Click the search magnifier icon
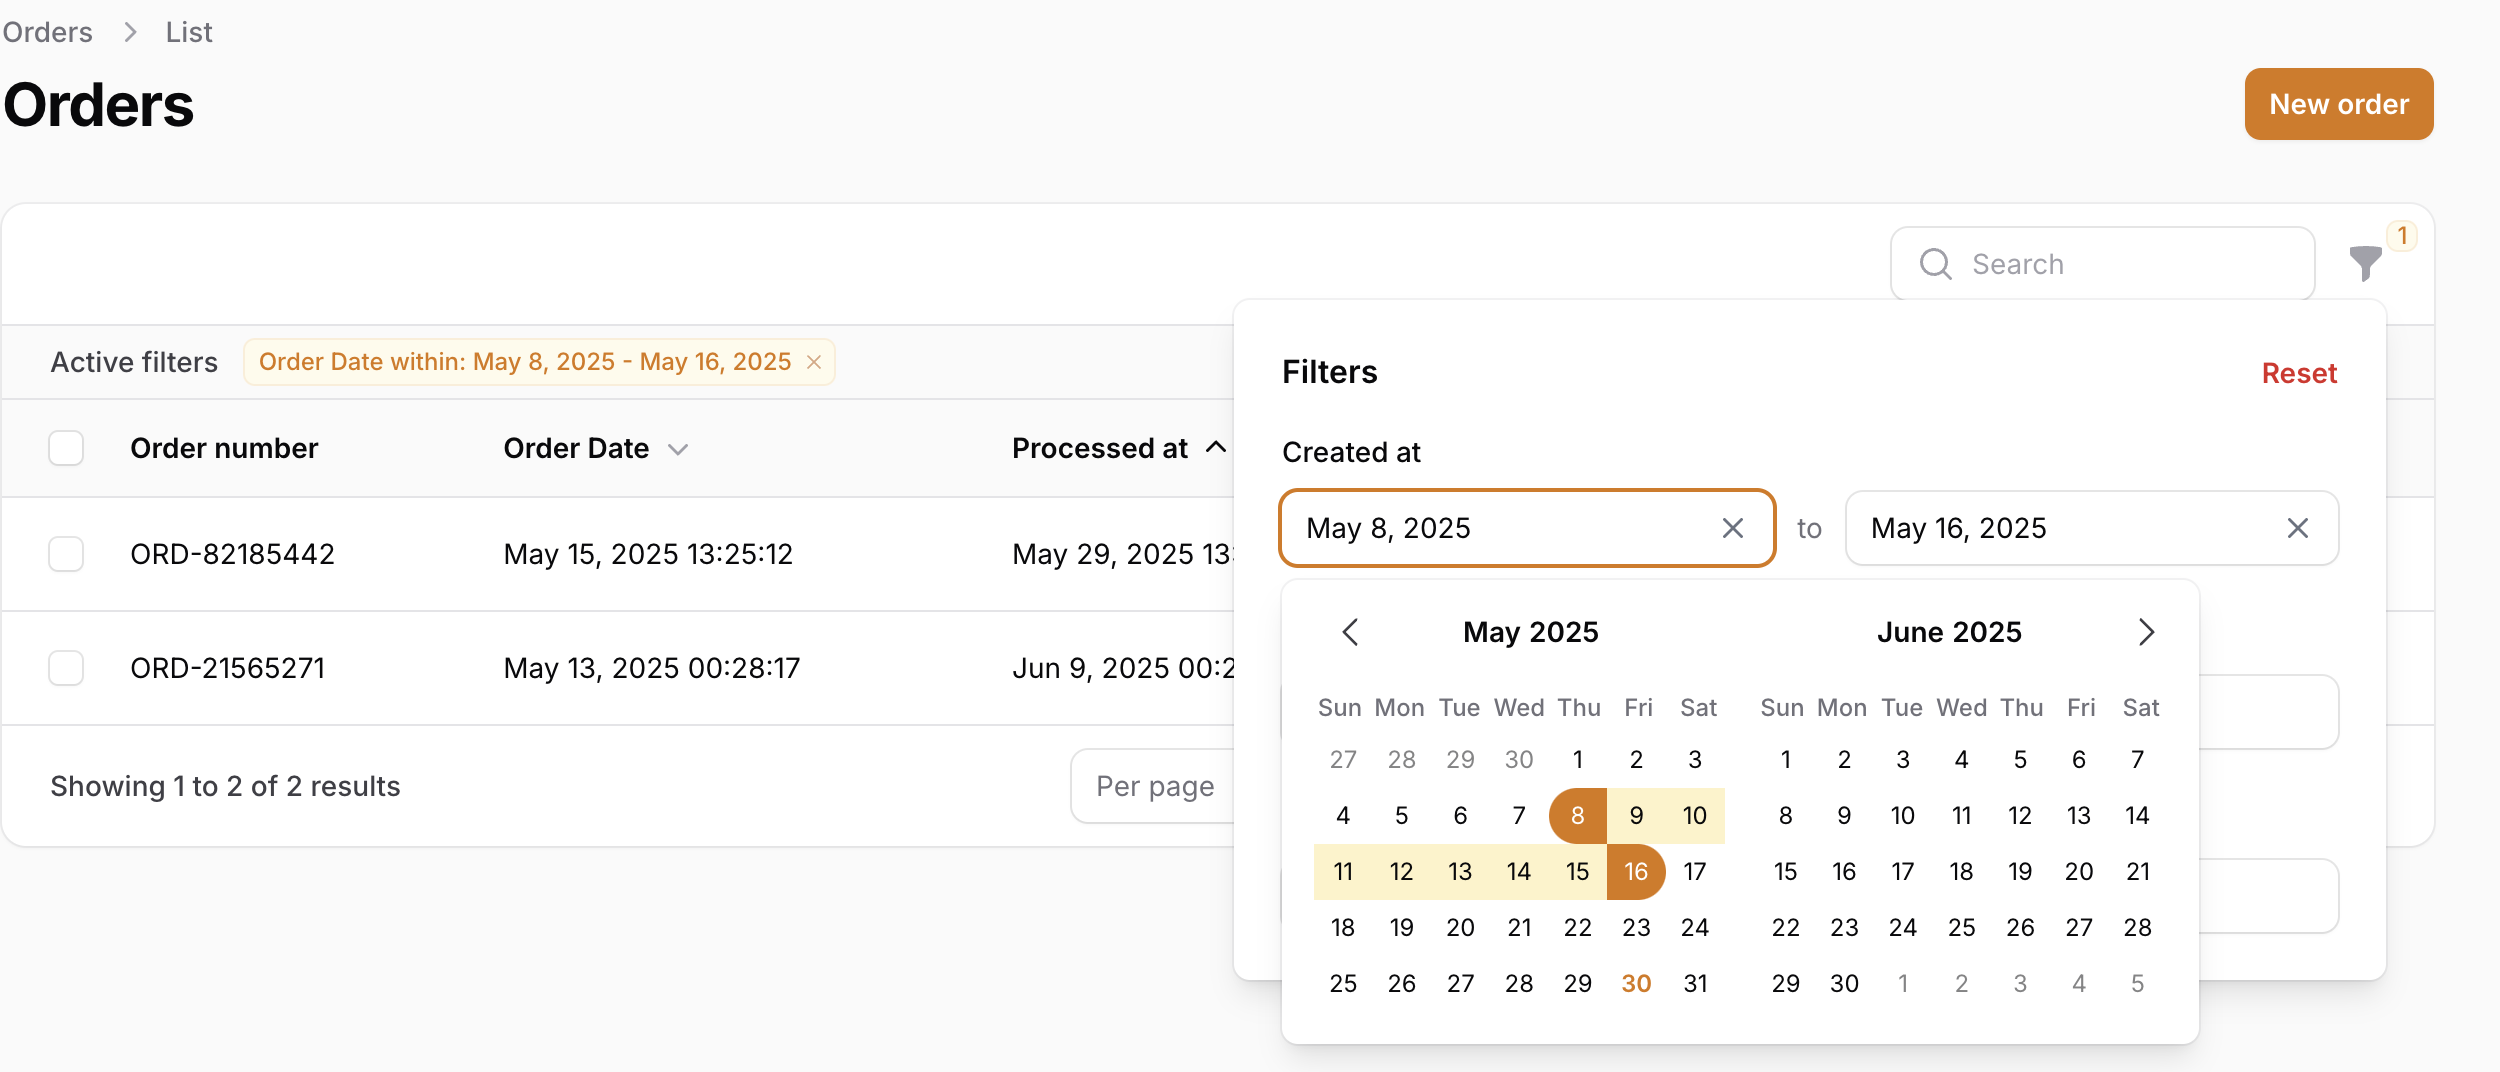Viewport: 2500px width, 1072px height. (x=1935, y=263)
